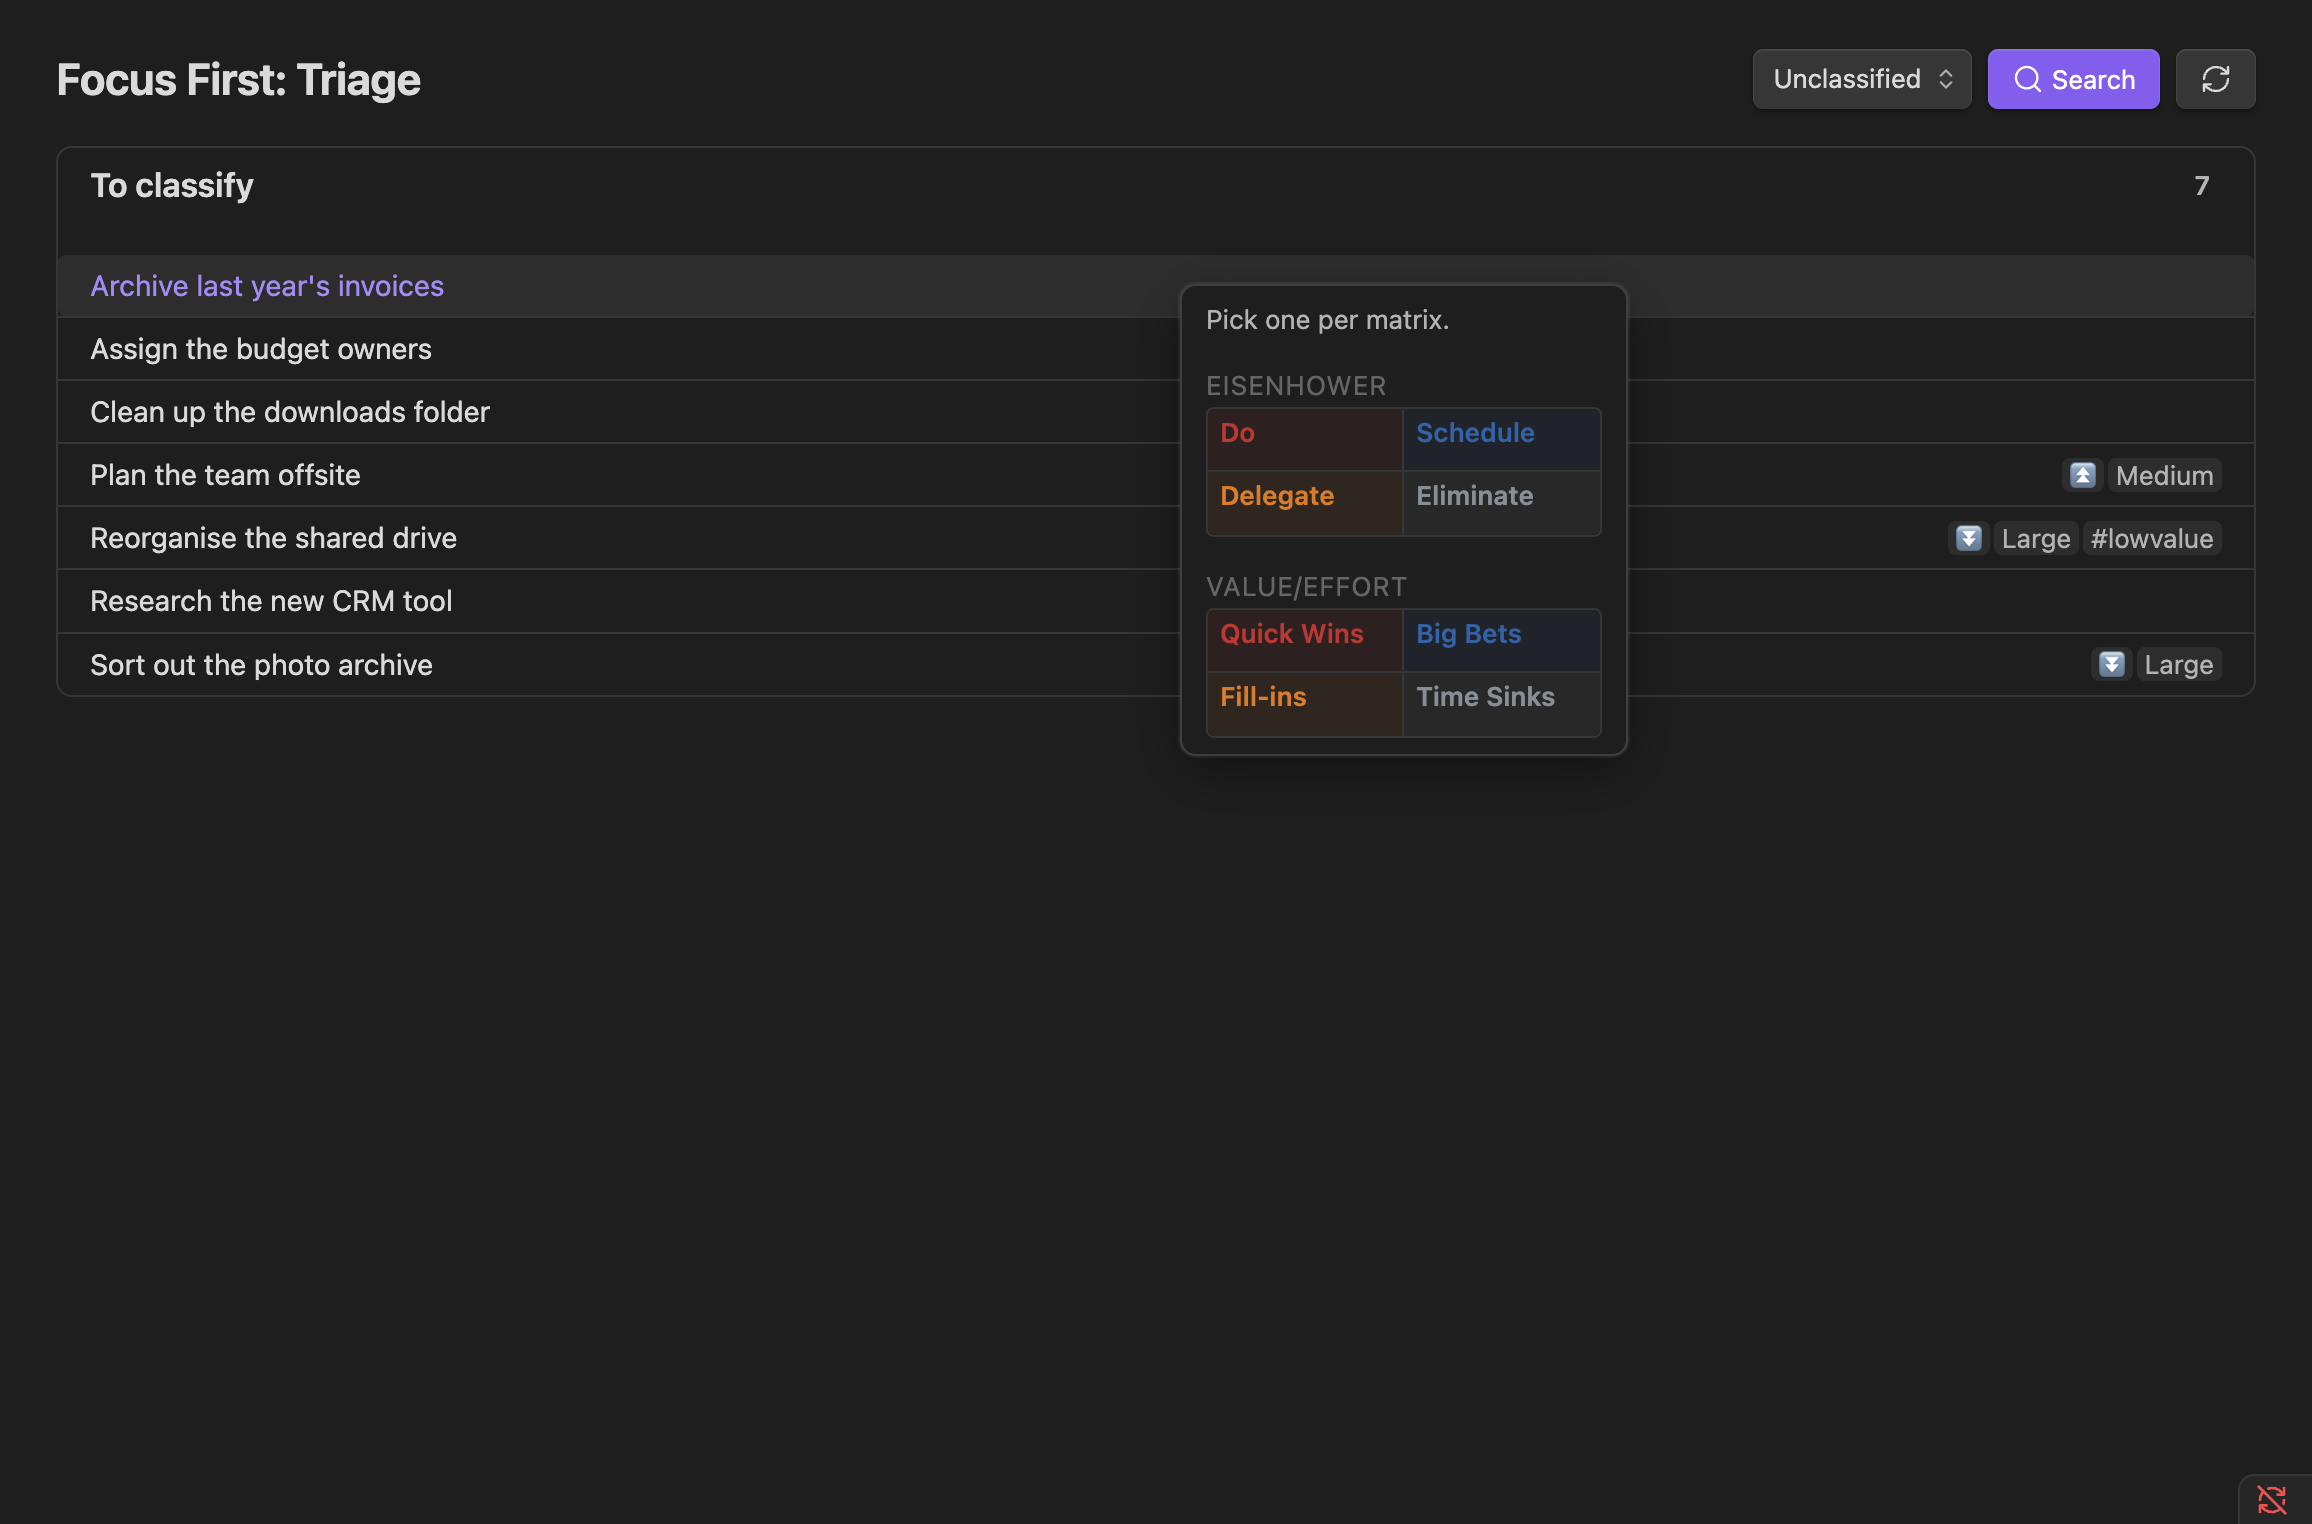Image resolution: width=2312 pixels, height=1524 pixels.
Task: Click the refresh icon button
Action: (x=2215, y=79)
